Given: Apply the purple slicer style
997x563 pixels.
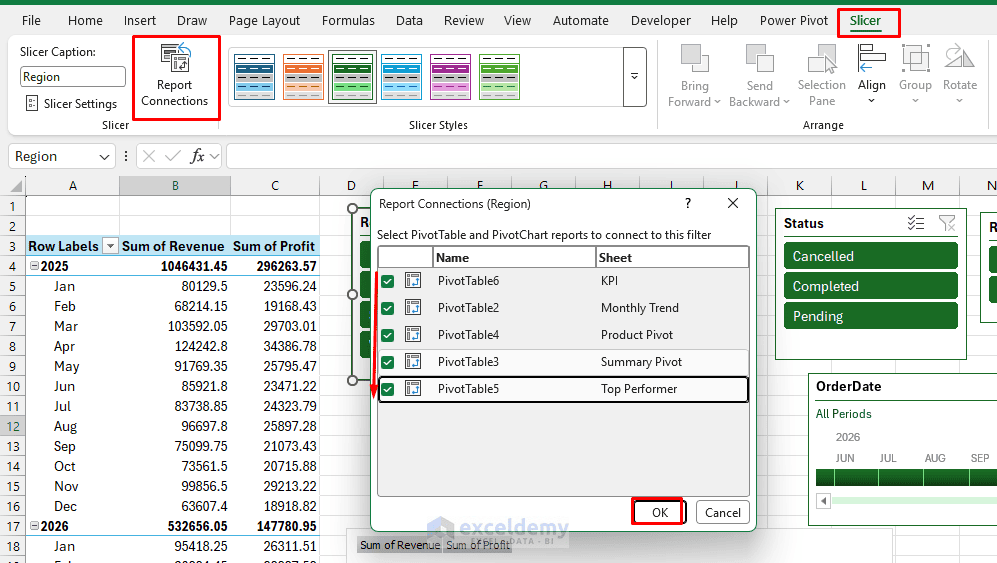Looking at the screenshot, I should [x=450, y=77].
